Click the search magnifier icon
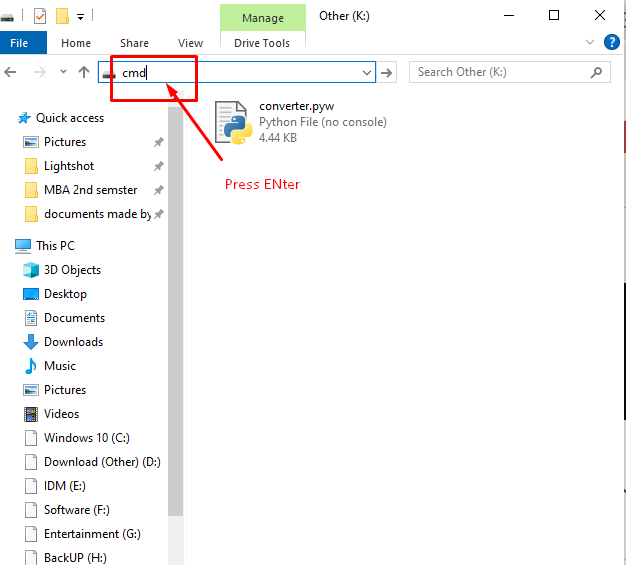 [x=597, y=72]
